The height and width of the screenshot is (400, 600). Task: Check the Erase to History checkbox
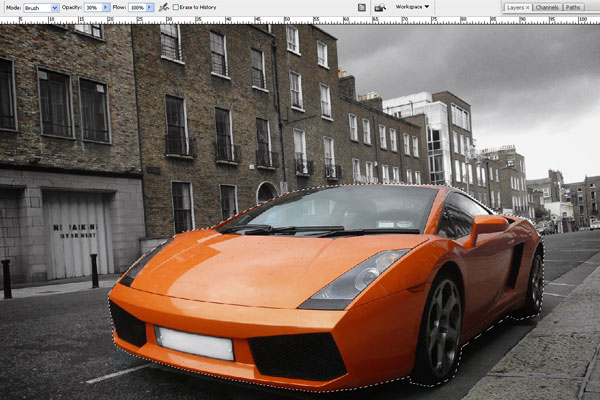[176, 7]
